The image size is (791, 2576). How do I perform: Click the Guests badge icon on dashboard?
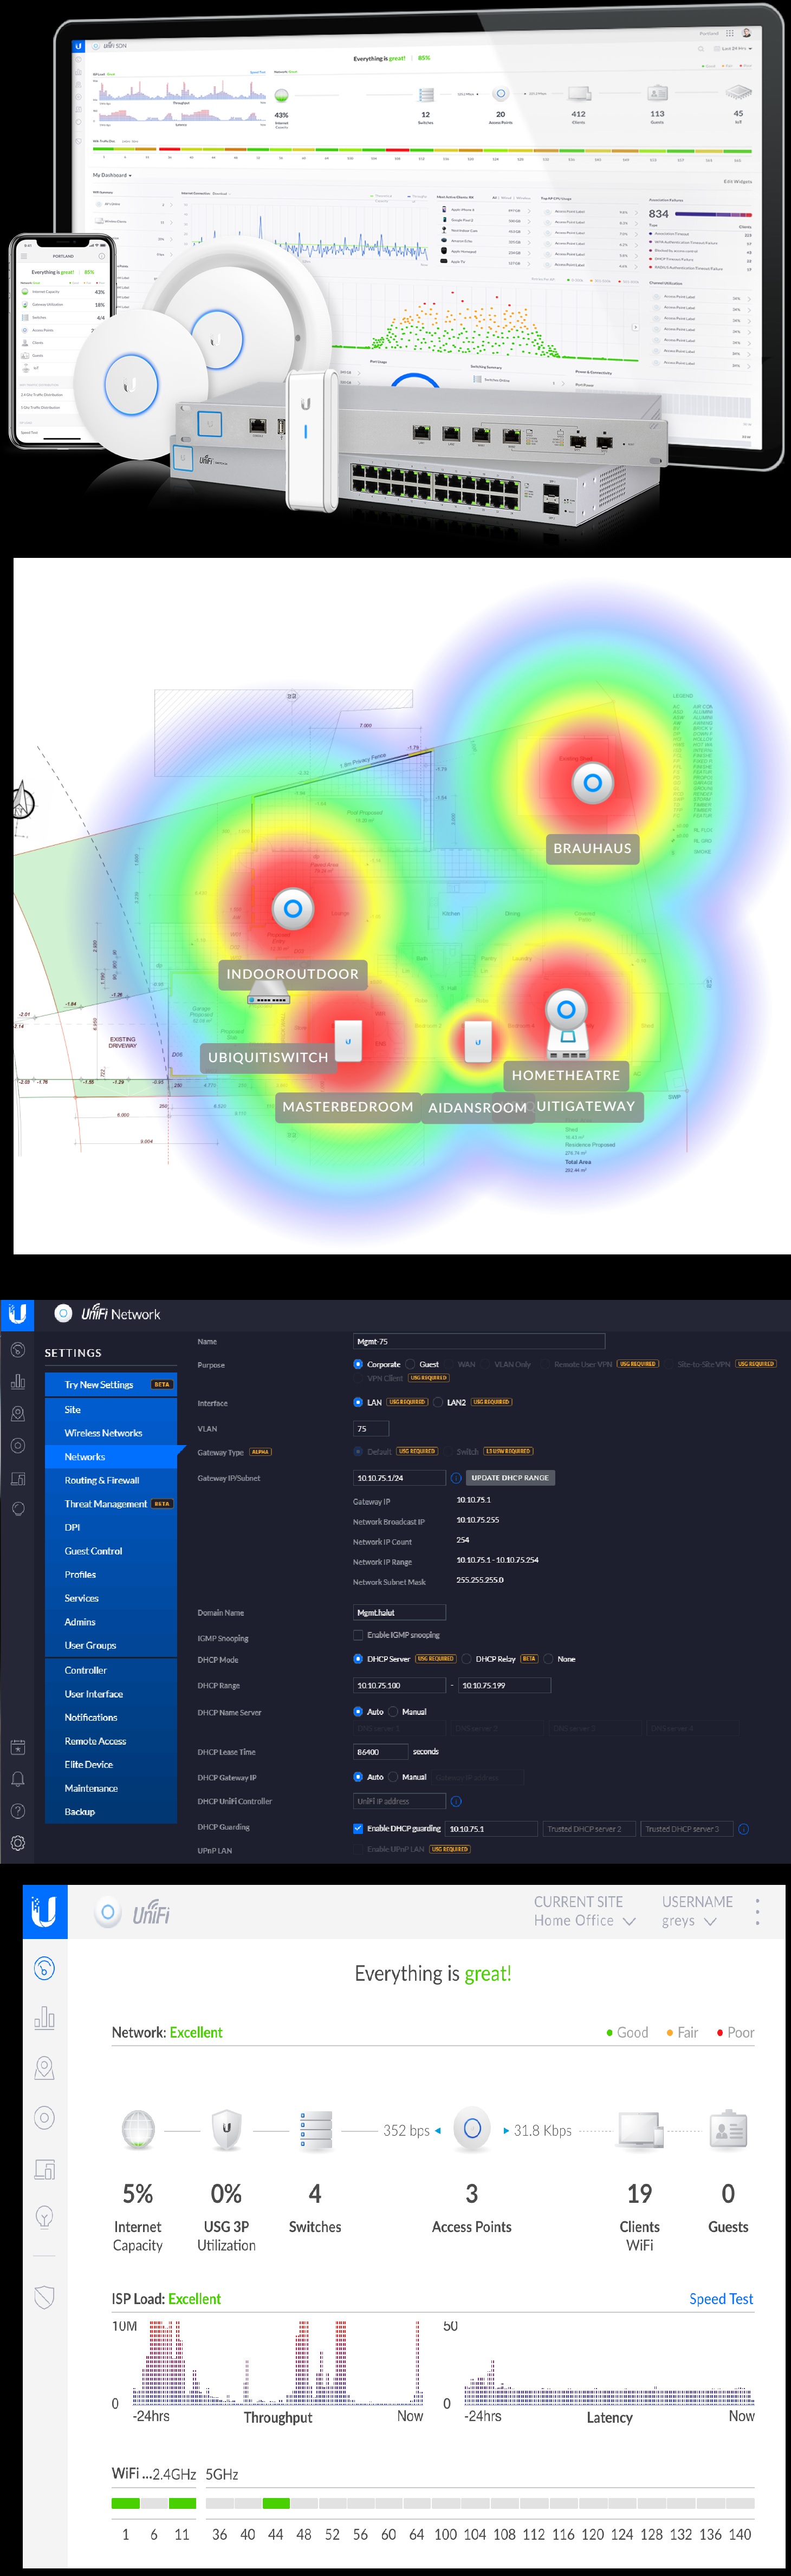(728, 2130)
